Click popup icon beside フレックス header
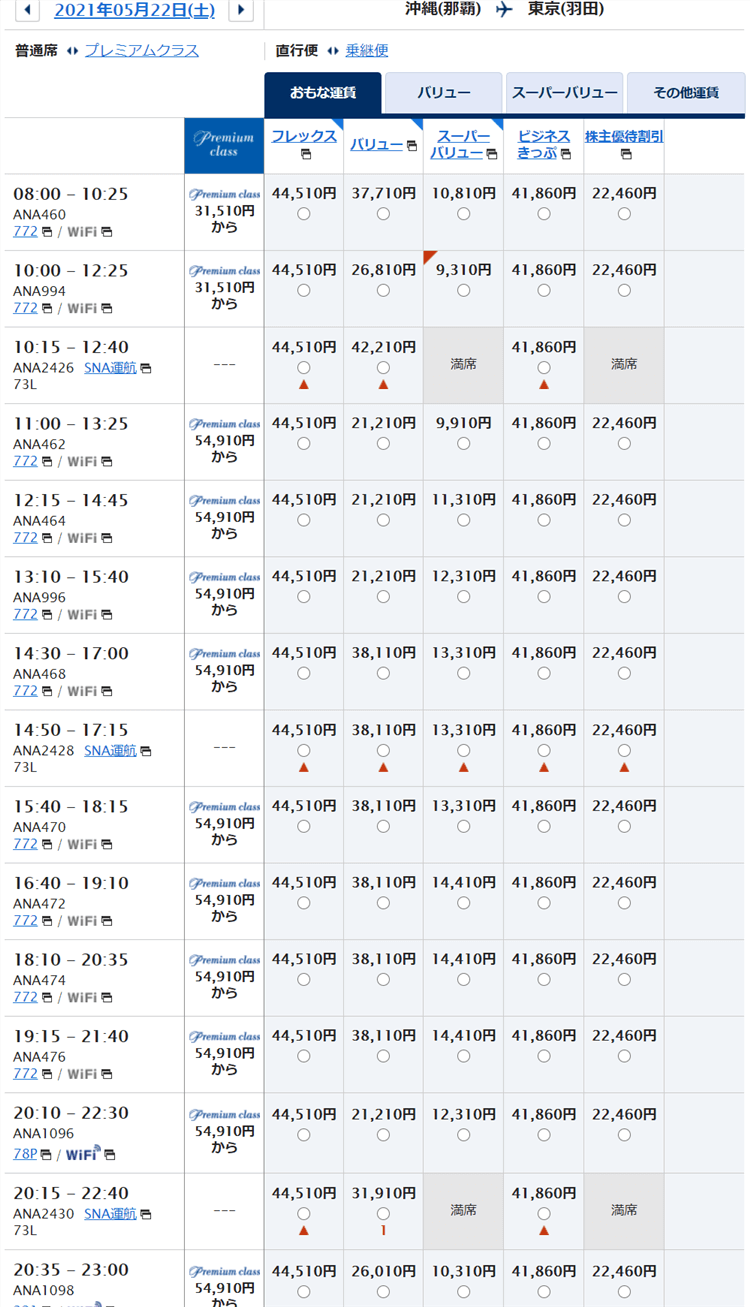The image size is (750, 1307). tap(305, 154)
